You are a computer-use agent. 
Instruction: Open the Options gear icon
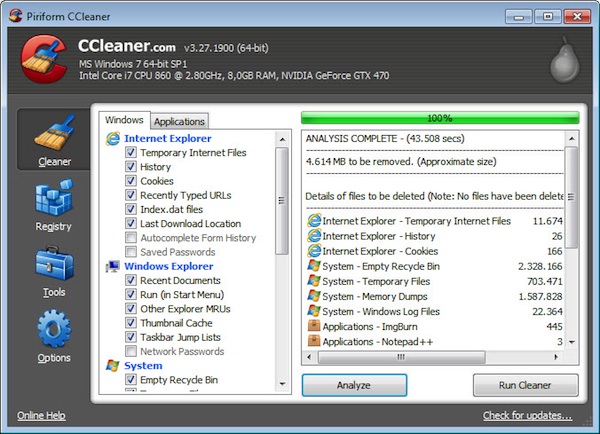coord(54,329)
